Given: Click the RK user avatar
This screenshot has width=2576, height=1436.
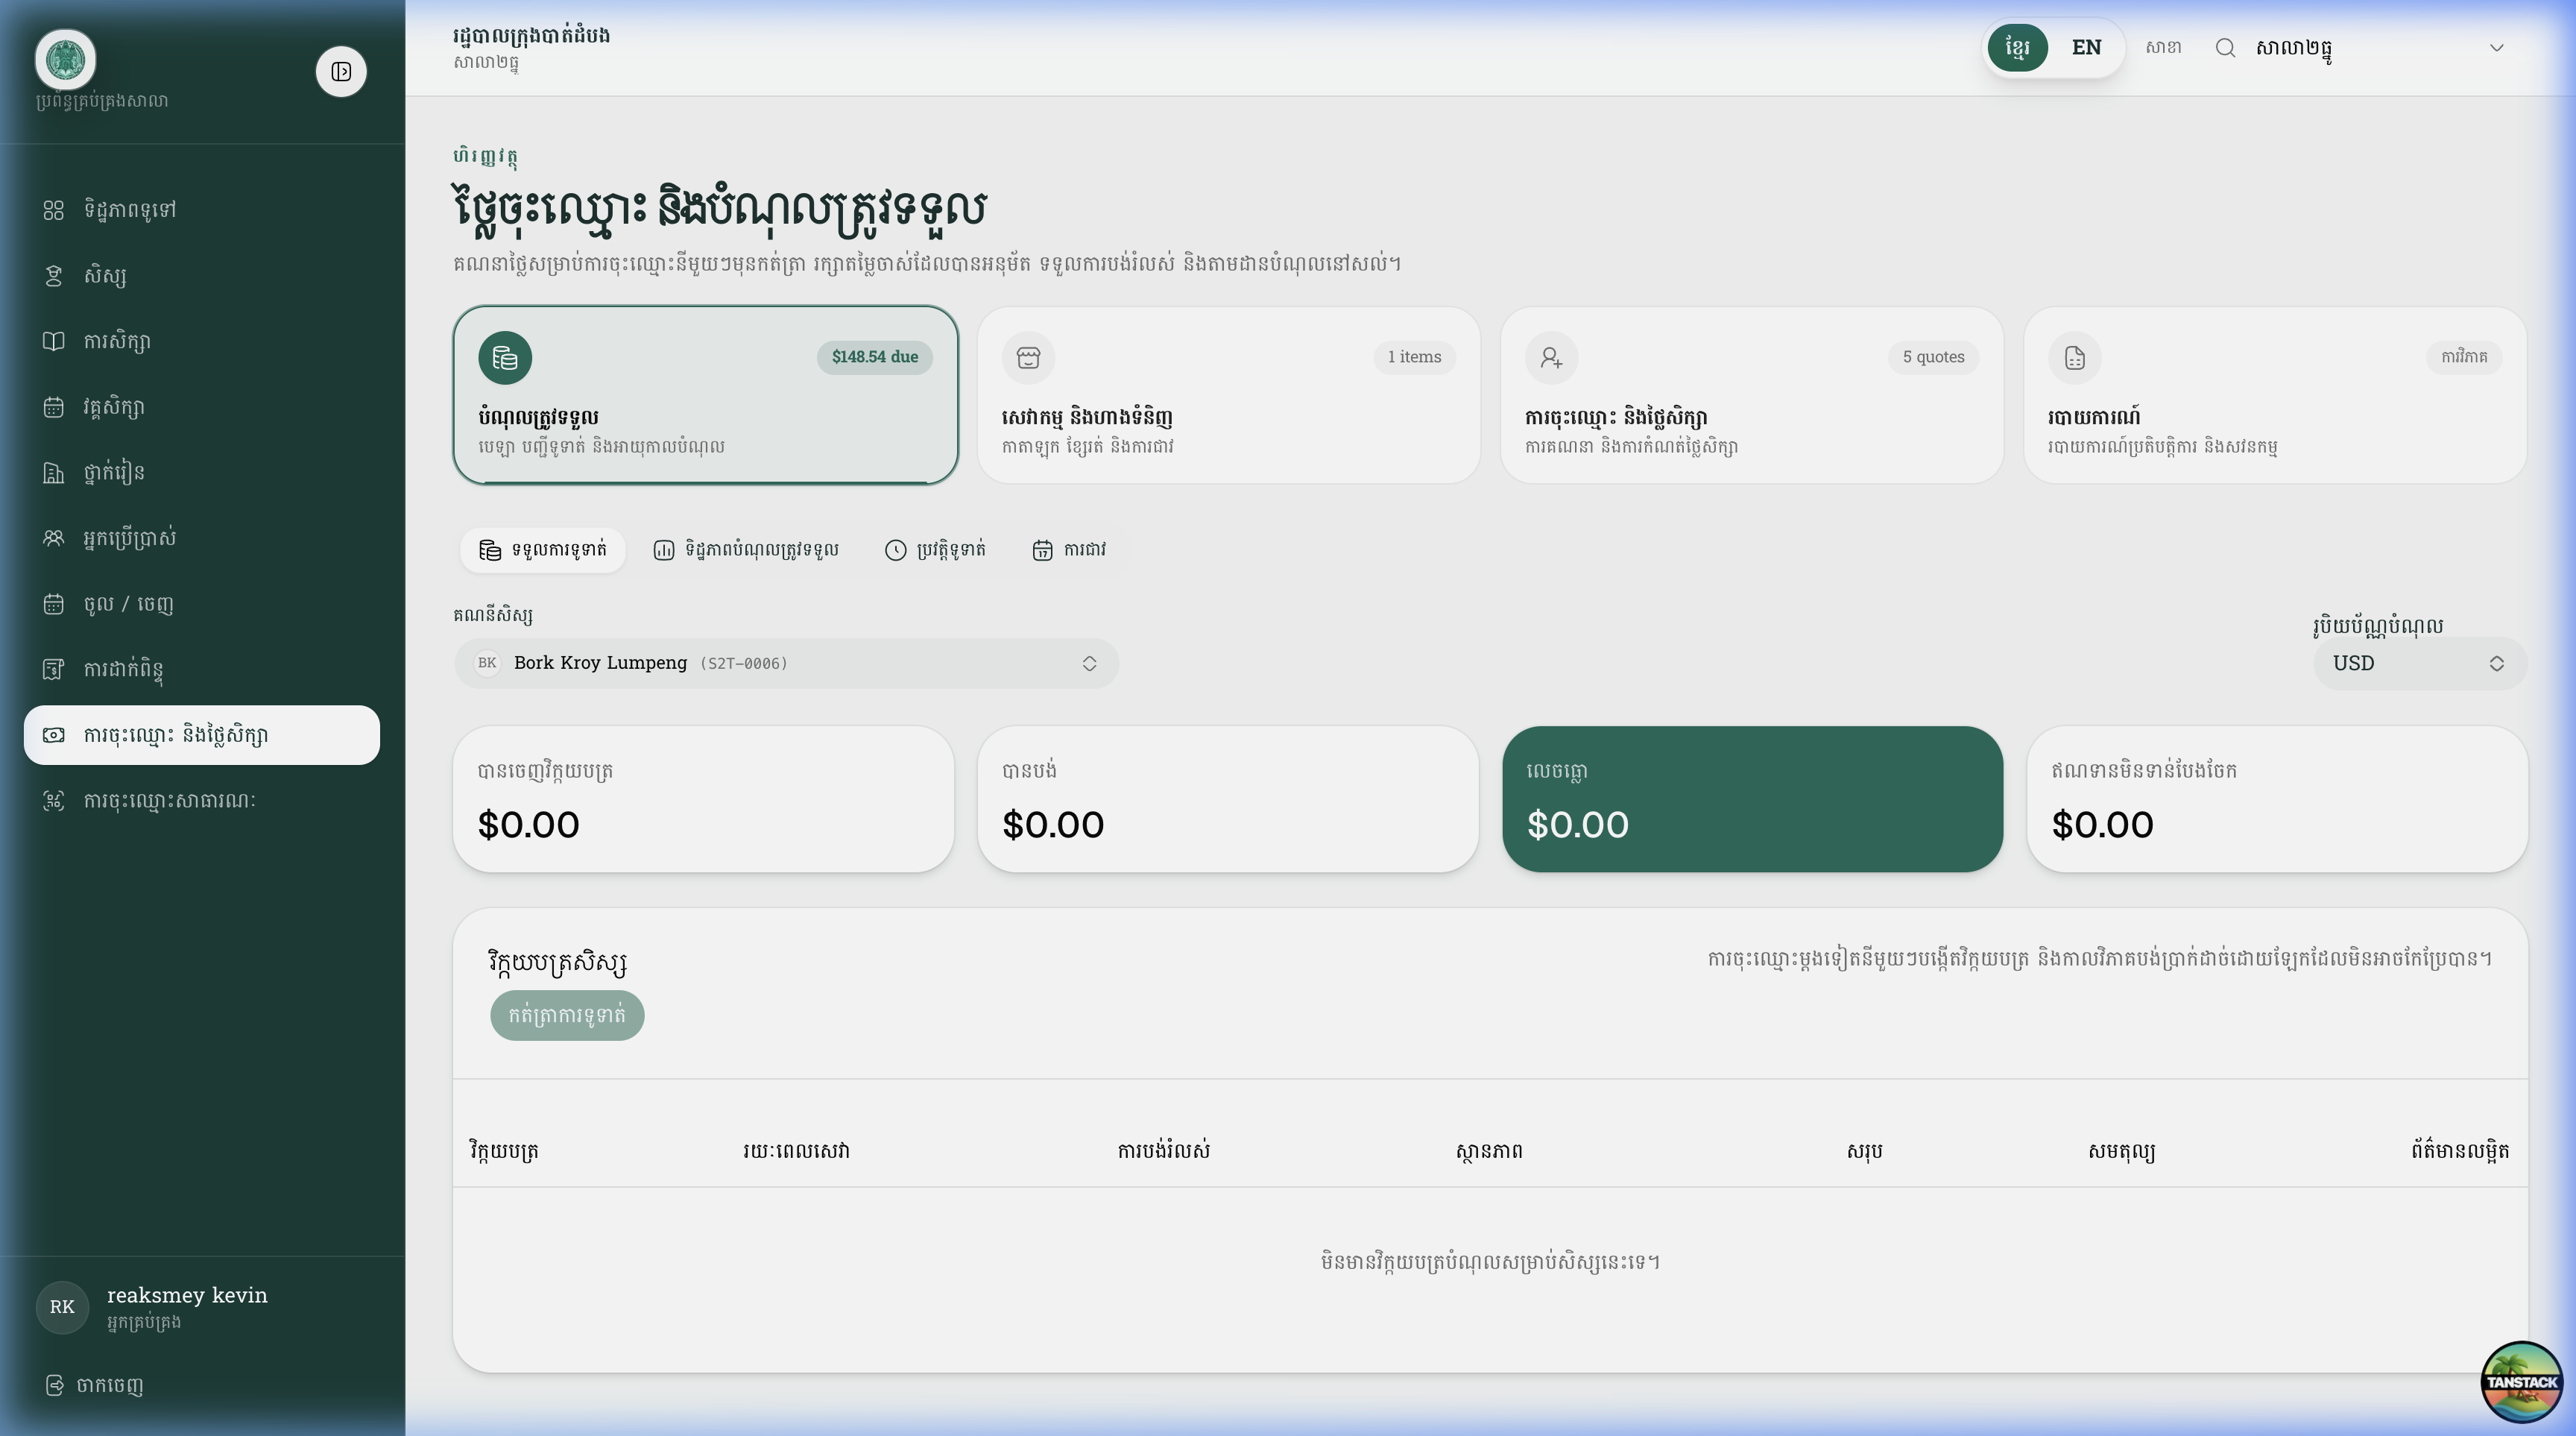Looking at the screenshot, I should tap(62, 1307).
